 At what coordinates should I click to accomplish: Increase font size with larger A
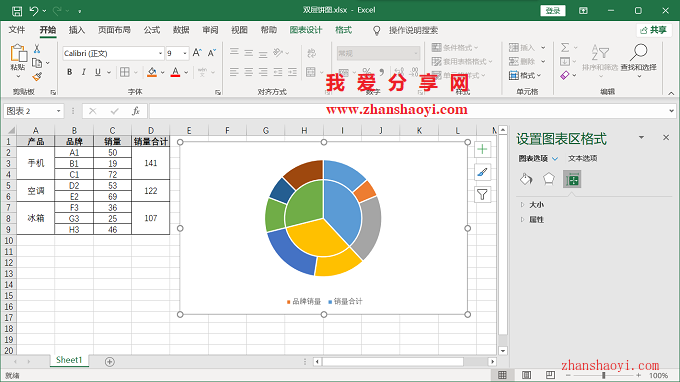197,53
